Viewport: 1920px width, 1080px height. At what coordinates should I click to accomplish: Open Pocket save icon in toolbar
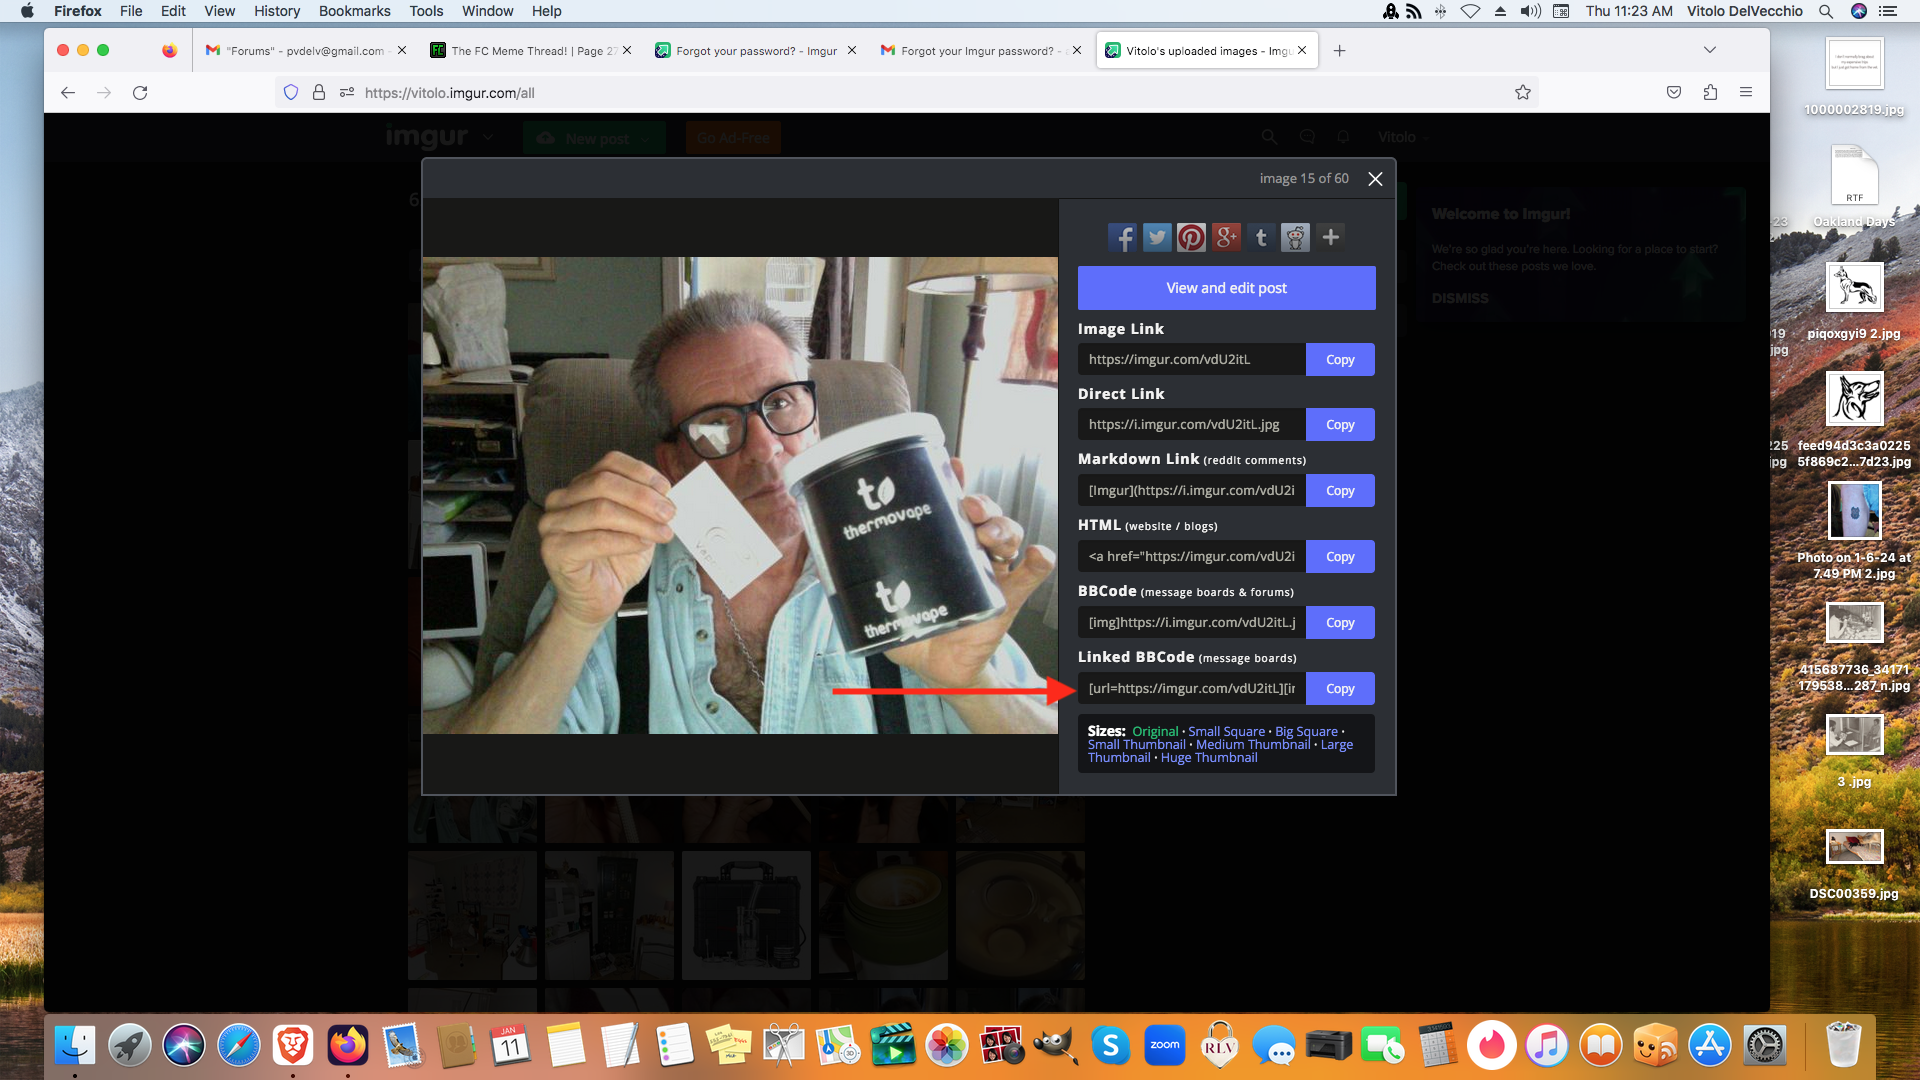1673,93
